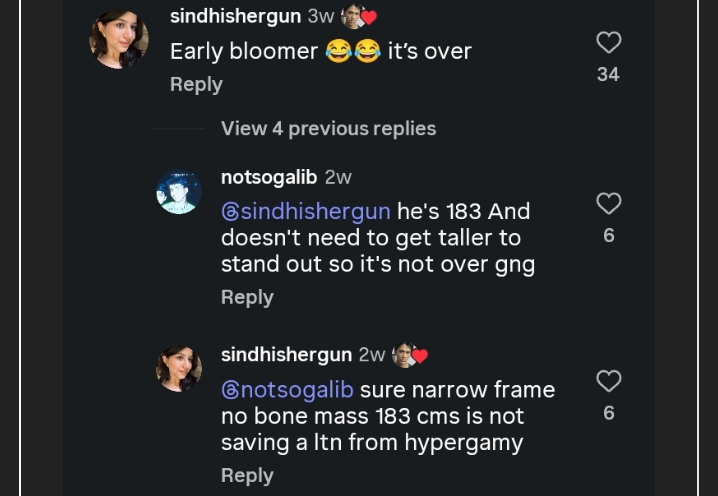Open the notsogalib username in the reply header
The image size is (718, 496).
(269, 177)
